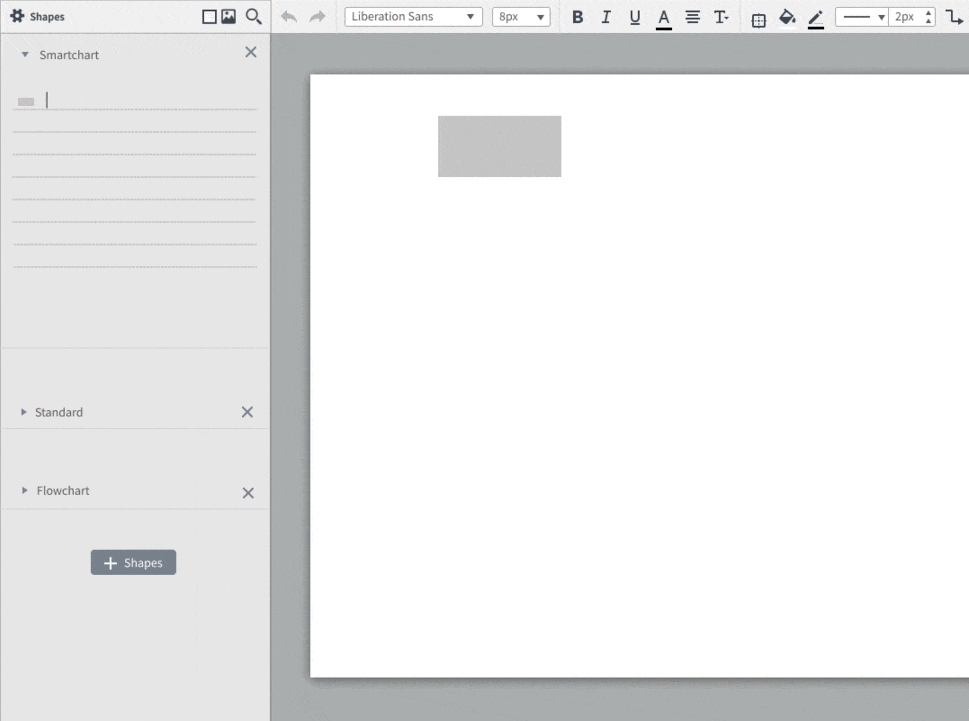Image resolution: width=969 pixels, height=721 pixels.
Task: Click the + Shapes button
Action: (133, 562)
